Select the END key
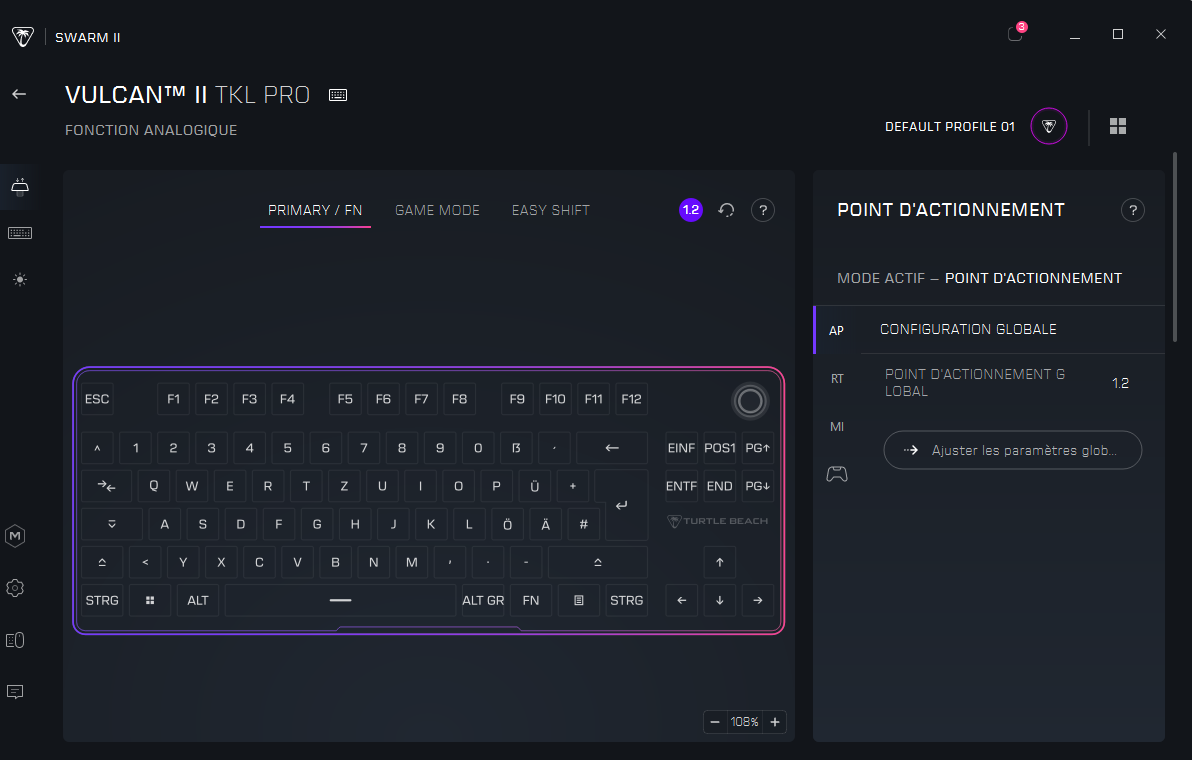 point(719,486)
